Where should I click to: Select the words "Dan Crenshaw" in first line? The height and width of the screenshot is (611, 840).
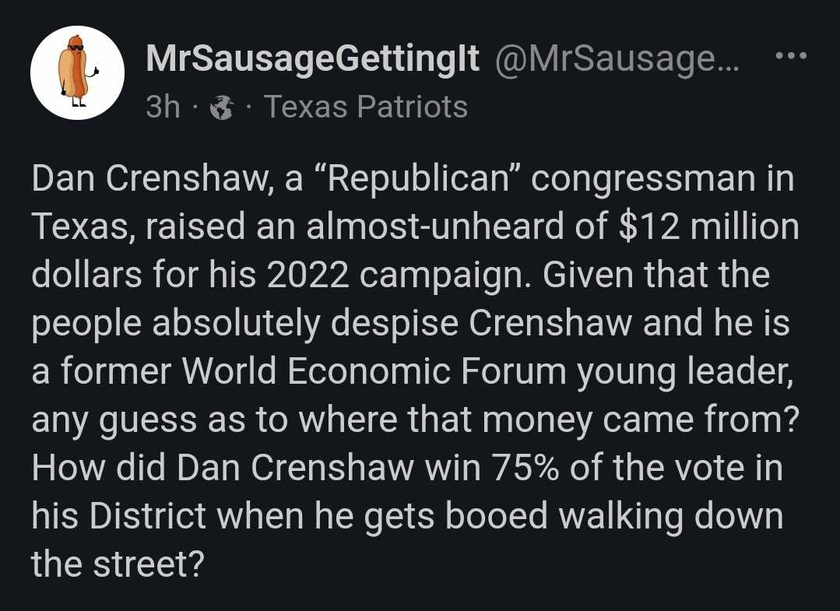(x=147, y=178)
